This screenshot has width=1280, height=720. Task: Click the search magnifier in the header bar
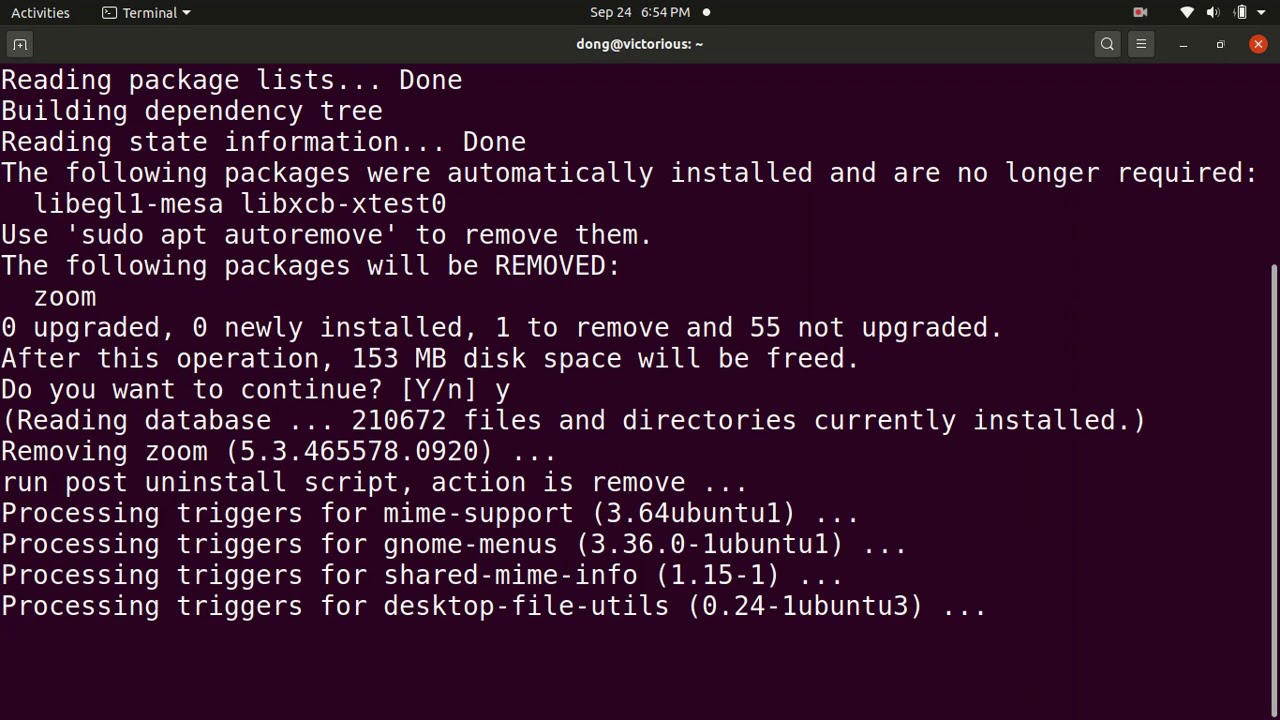pos(1107,44)
